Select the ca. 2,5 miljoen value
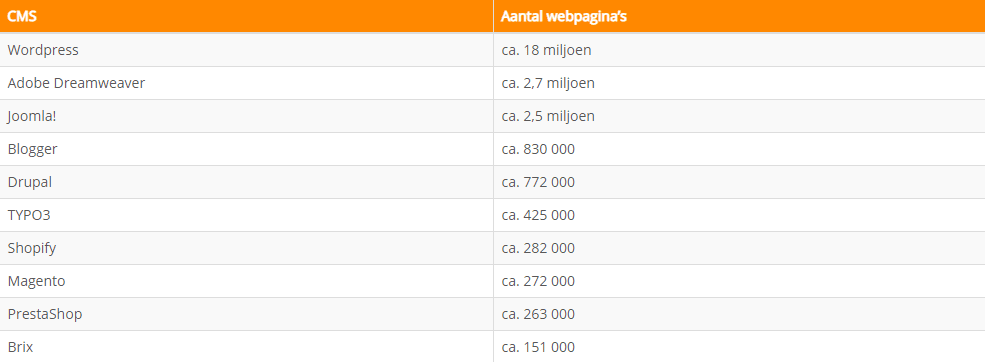Image resolution: width=985 pixels, height=362 pixels. pos(548,116)
